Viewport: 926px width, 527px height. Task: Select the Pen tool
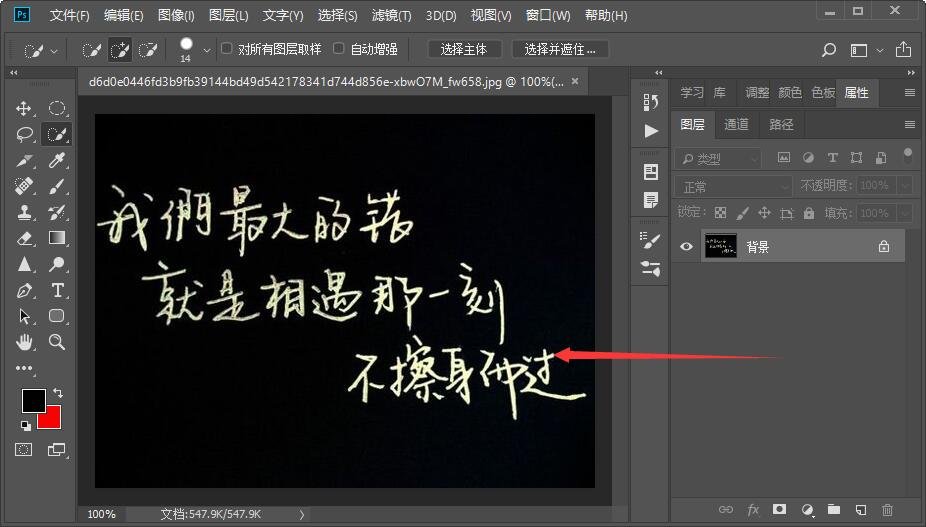[24, 290]
